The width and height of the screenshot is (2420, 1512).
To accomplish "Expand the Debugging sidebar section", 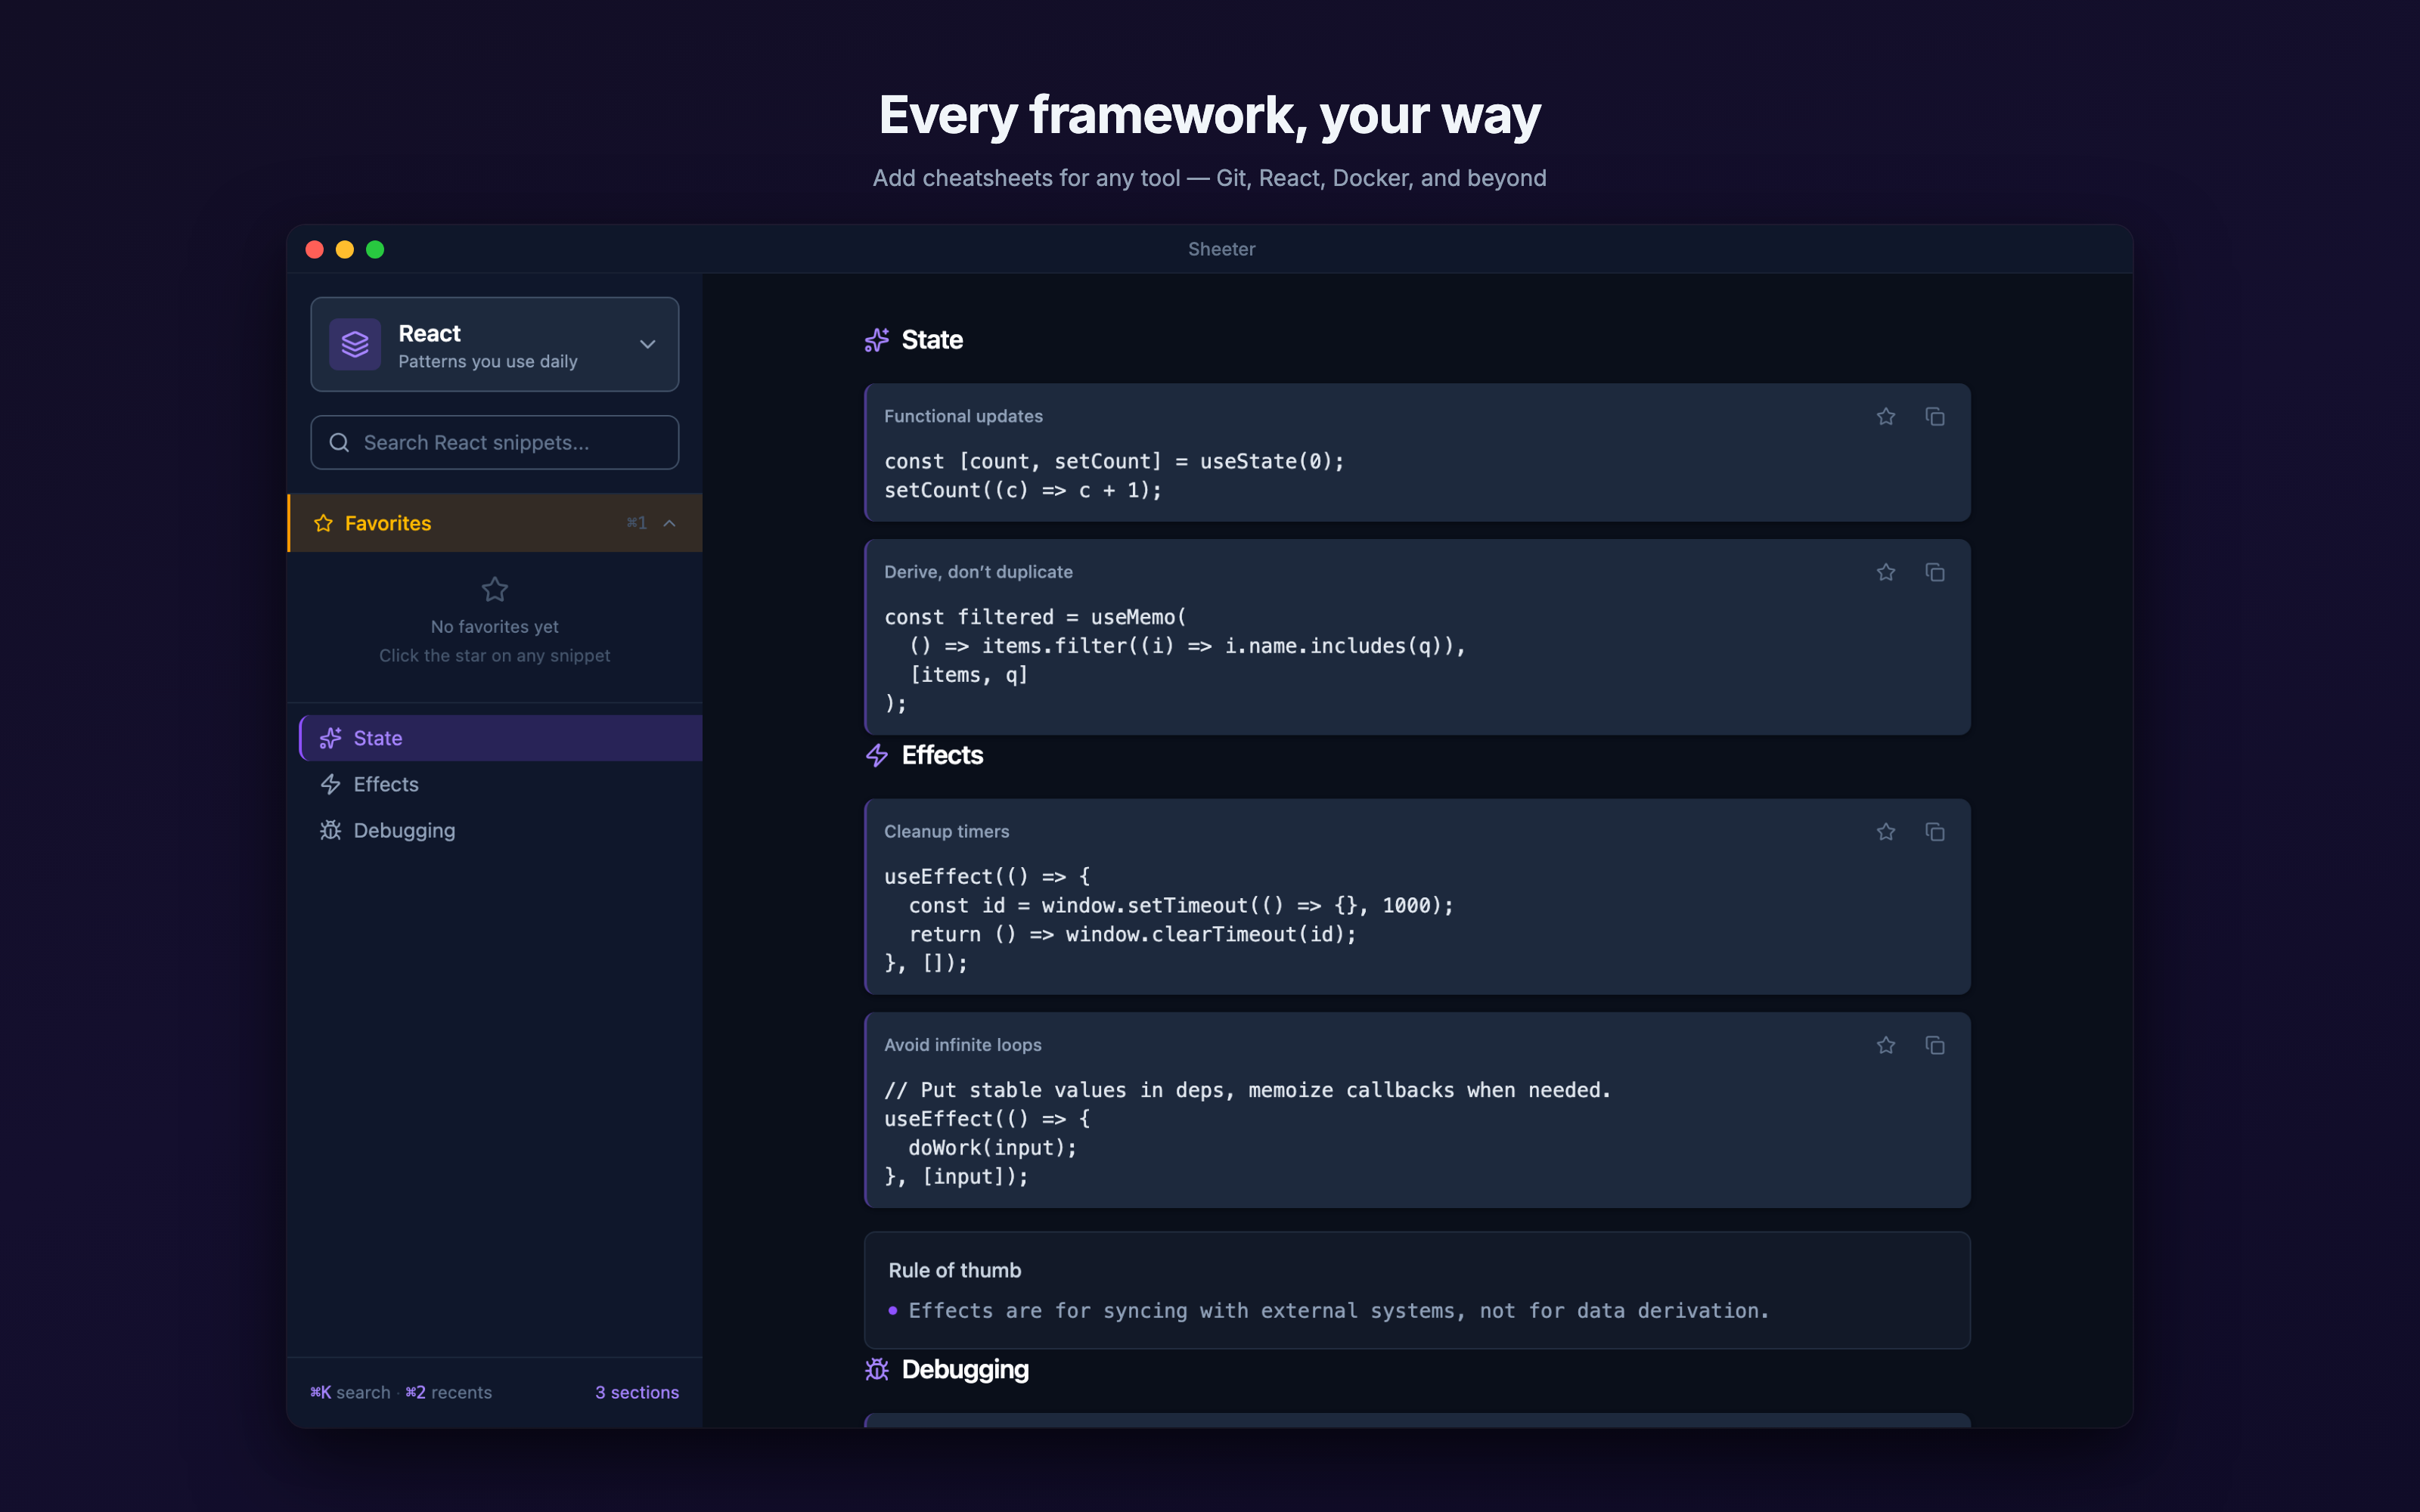I will coord(404,830).
